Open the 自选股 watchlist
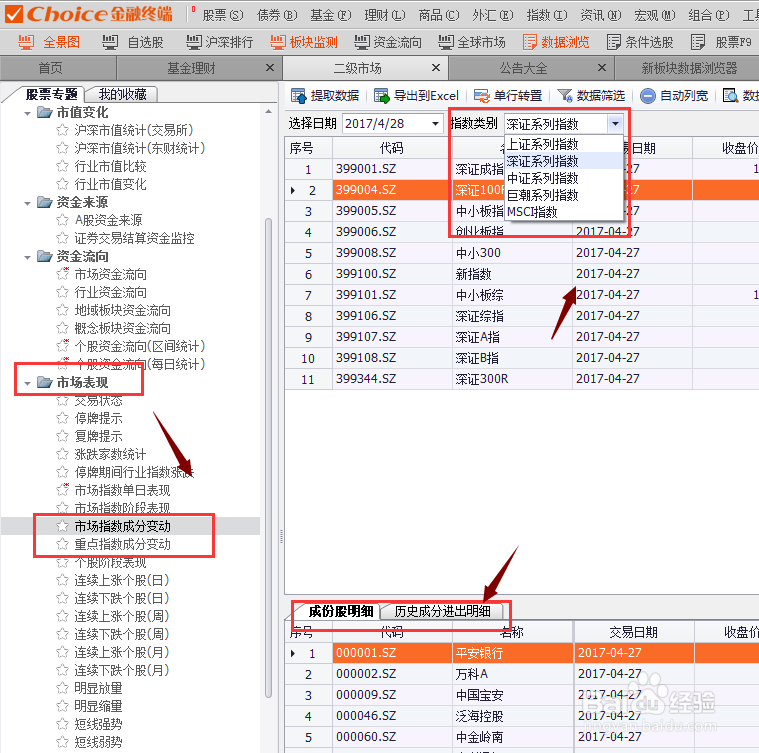 (x=133, y=42)
